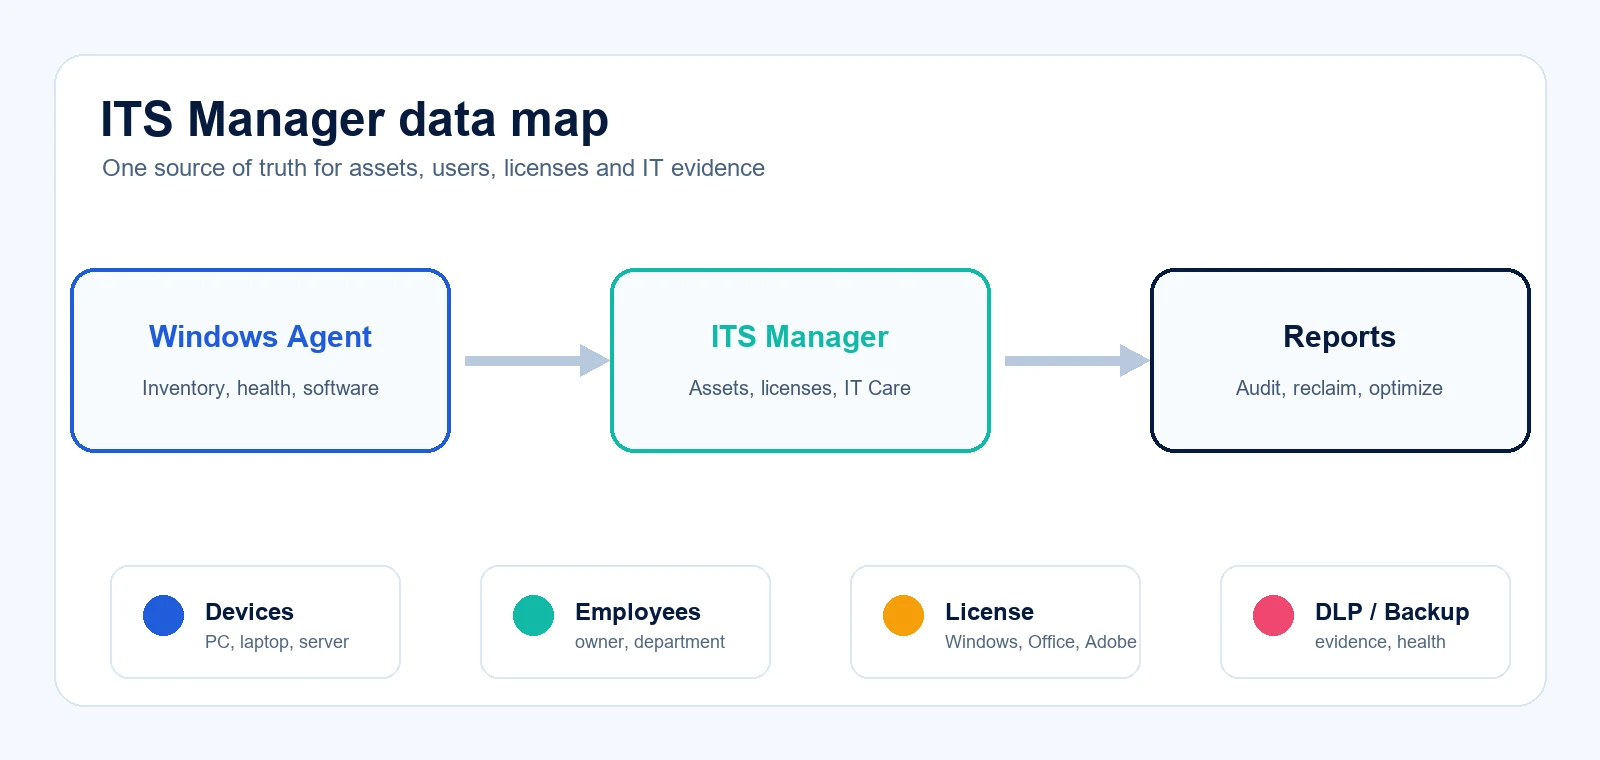This screenshot has width=1600, height=760.
Task: Click 'Windows, Office, Adobe' text
Action: pyautogui.click(x=1041, y=642)
